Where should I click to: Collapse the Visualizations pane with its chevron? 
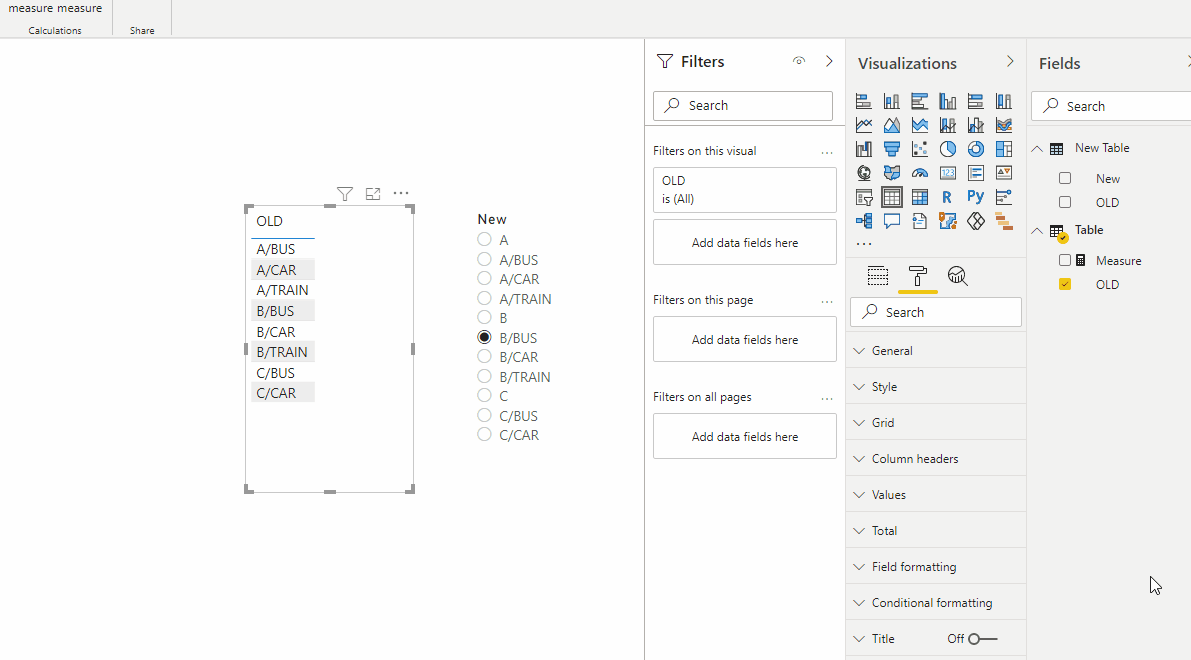(x=1009, y=61)
